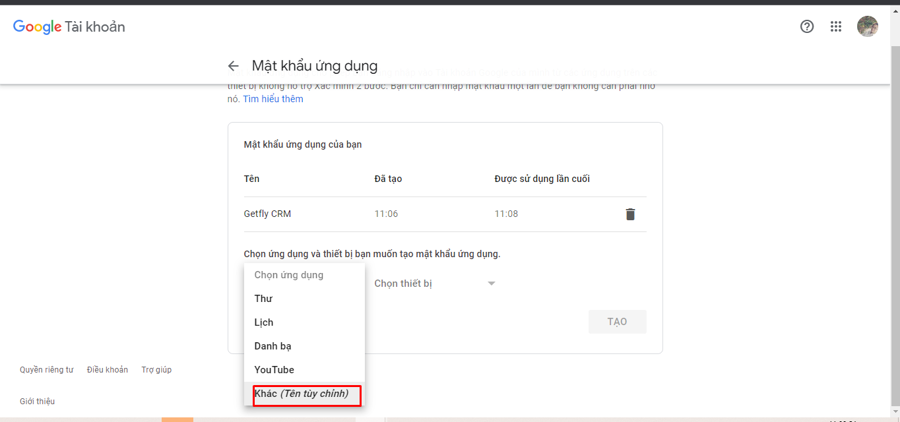Click the arrow of the device dropdown
Viewport: 900px width, 422px height.
[491, 284]
